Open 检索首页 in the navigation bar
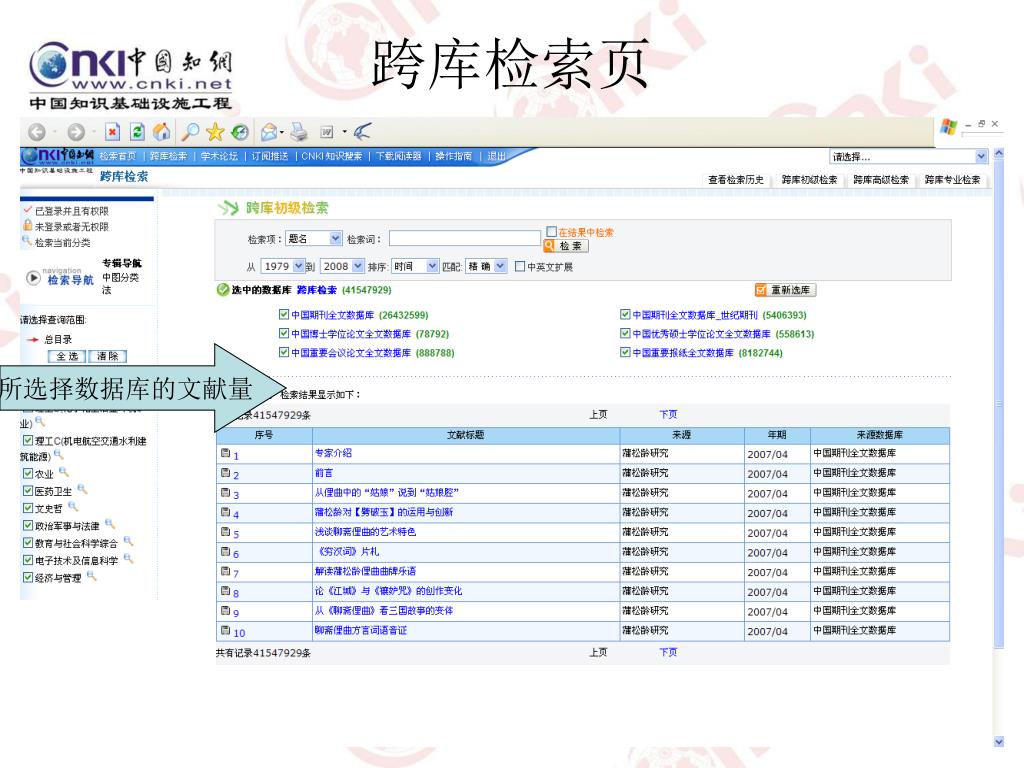 tap(118, 156)
